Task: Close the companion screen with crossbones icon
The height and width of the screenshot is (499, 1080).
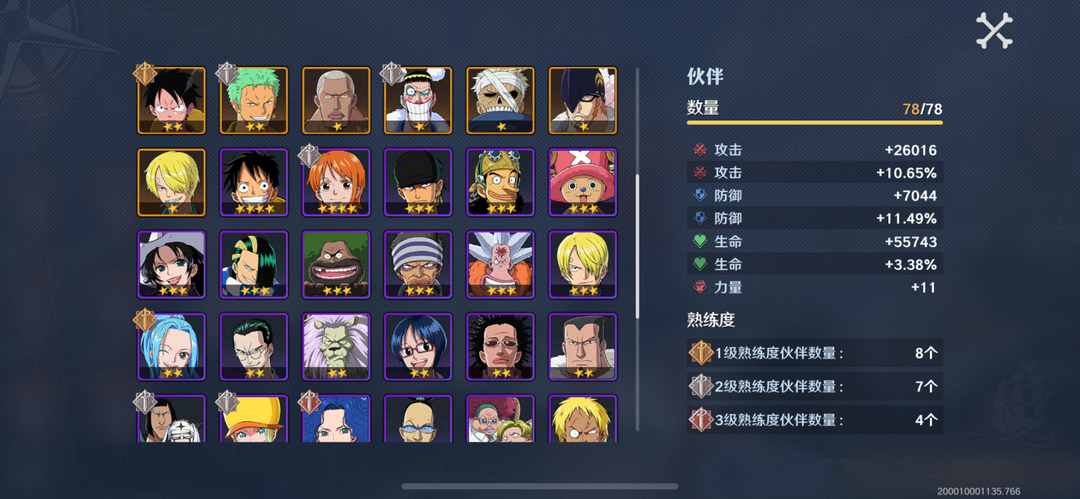Action: coord(994,30)
